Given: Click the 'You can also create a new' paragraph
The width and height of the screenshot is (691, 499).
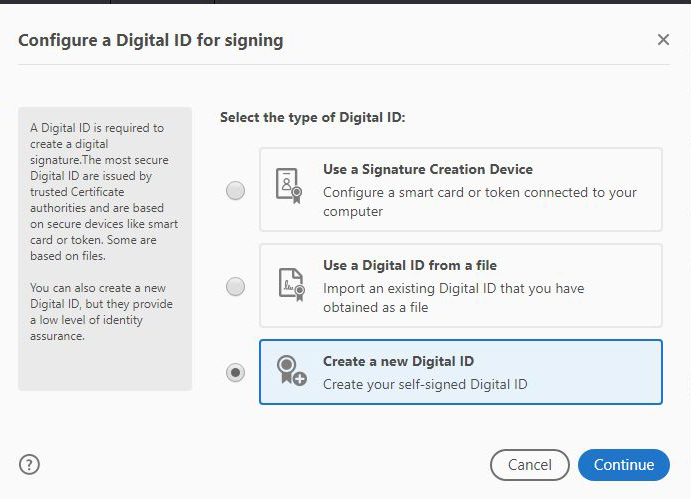Looking at the screenshot, I should (101, 312).
